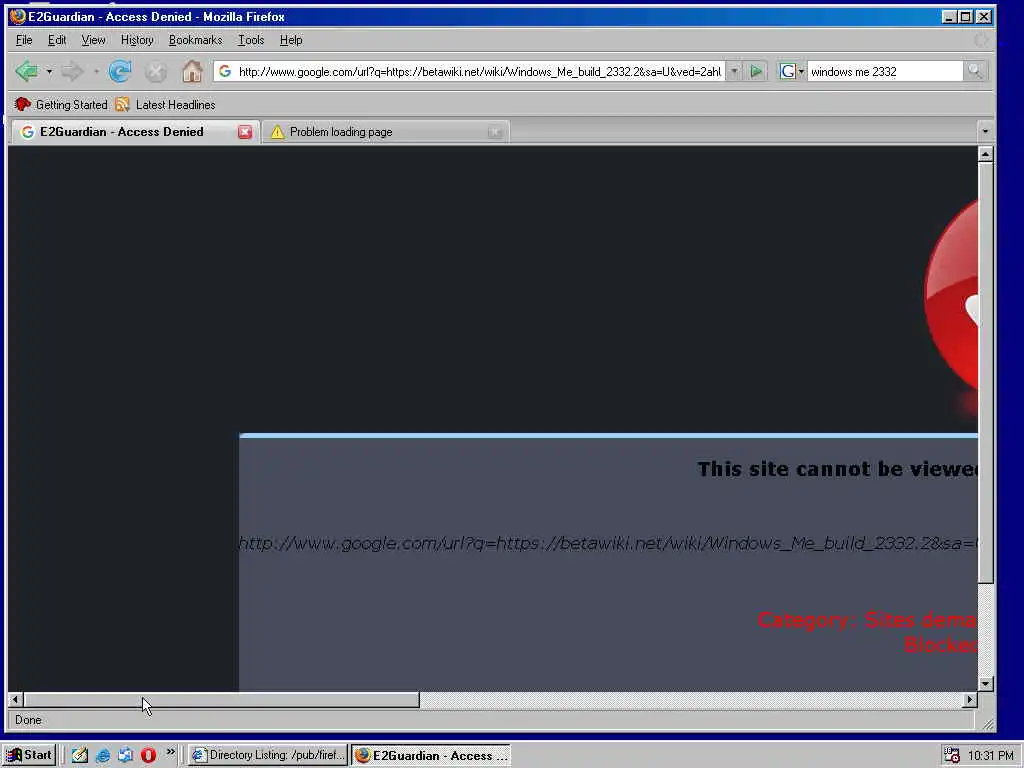Click the 10:31 PM taskbar clock
This screenshot has height=768, width=1024.
991,756
